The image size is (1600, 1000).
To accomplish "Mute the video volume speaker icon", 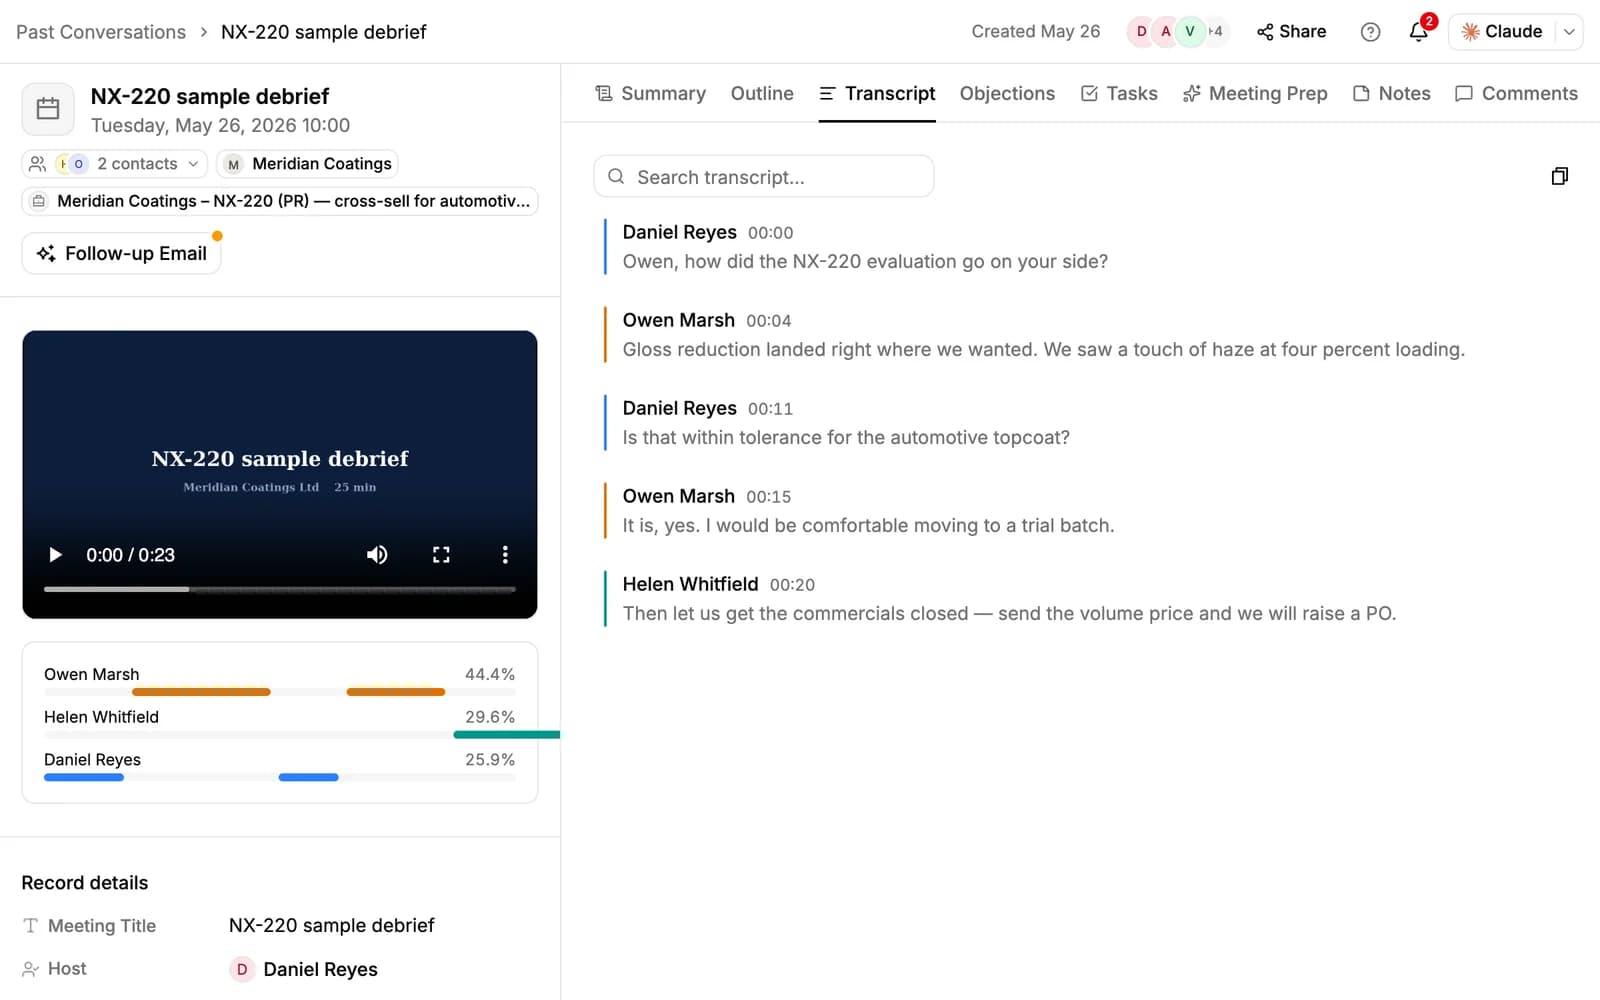I will (377, 555).
